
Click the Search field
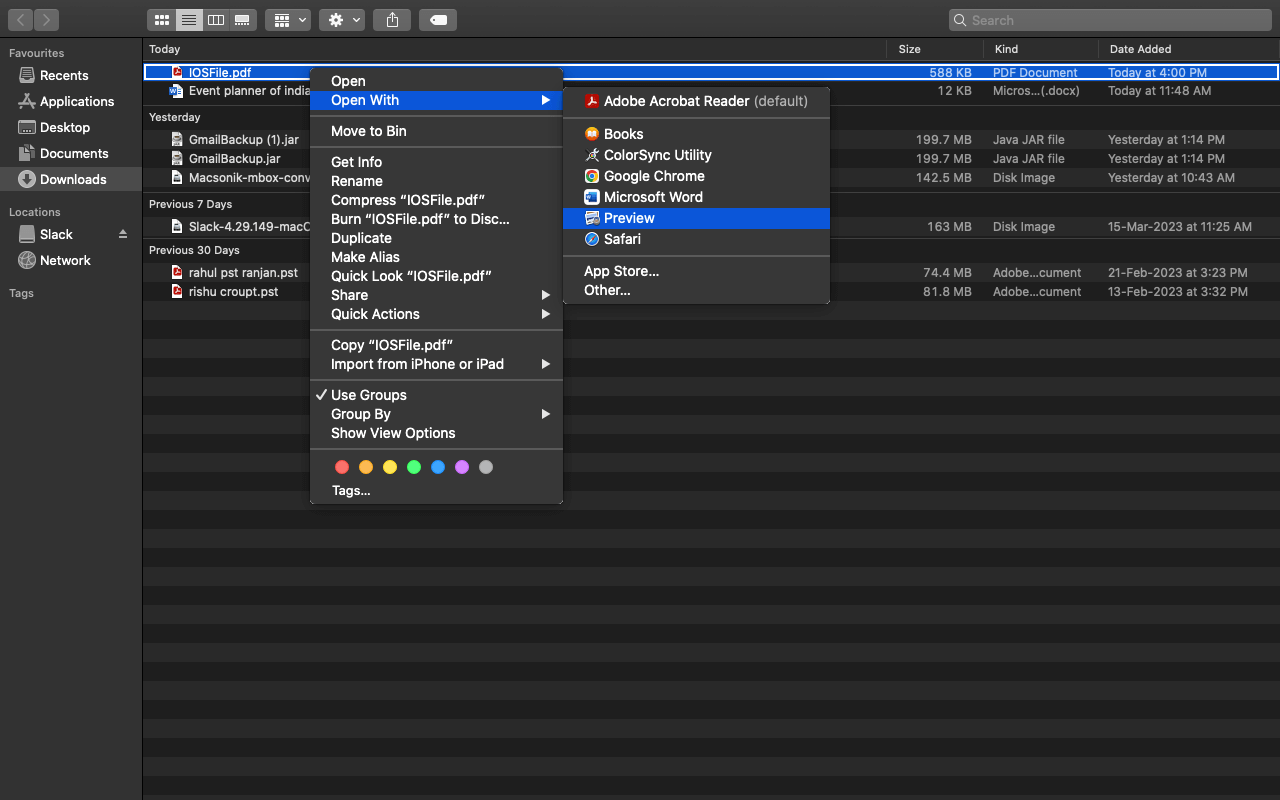click(x=1110, y=20)
